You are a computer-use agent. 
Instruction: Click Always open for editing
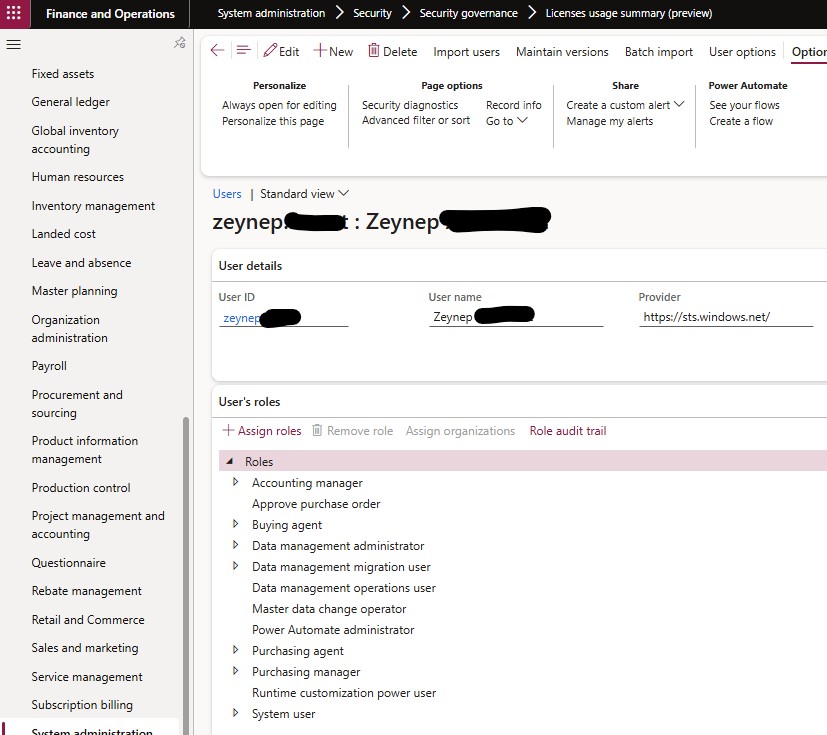click(279, 105)
